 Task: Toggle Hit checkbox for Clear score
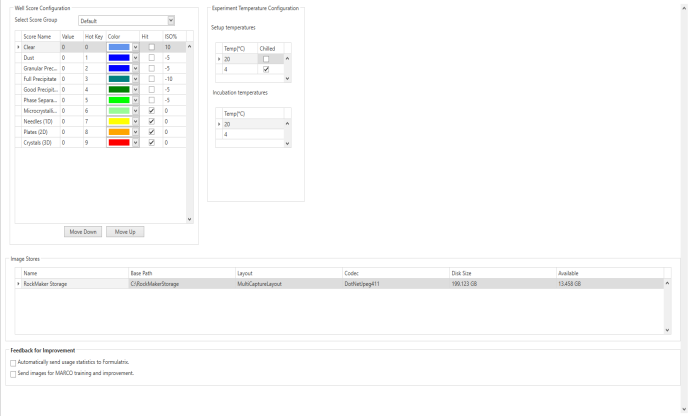152,47
